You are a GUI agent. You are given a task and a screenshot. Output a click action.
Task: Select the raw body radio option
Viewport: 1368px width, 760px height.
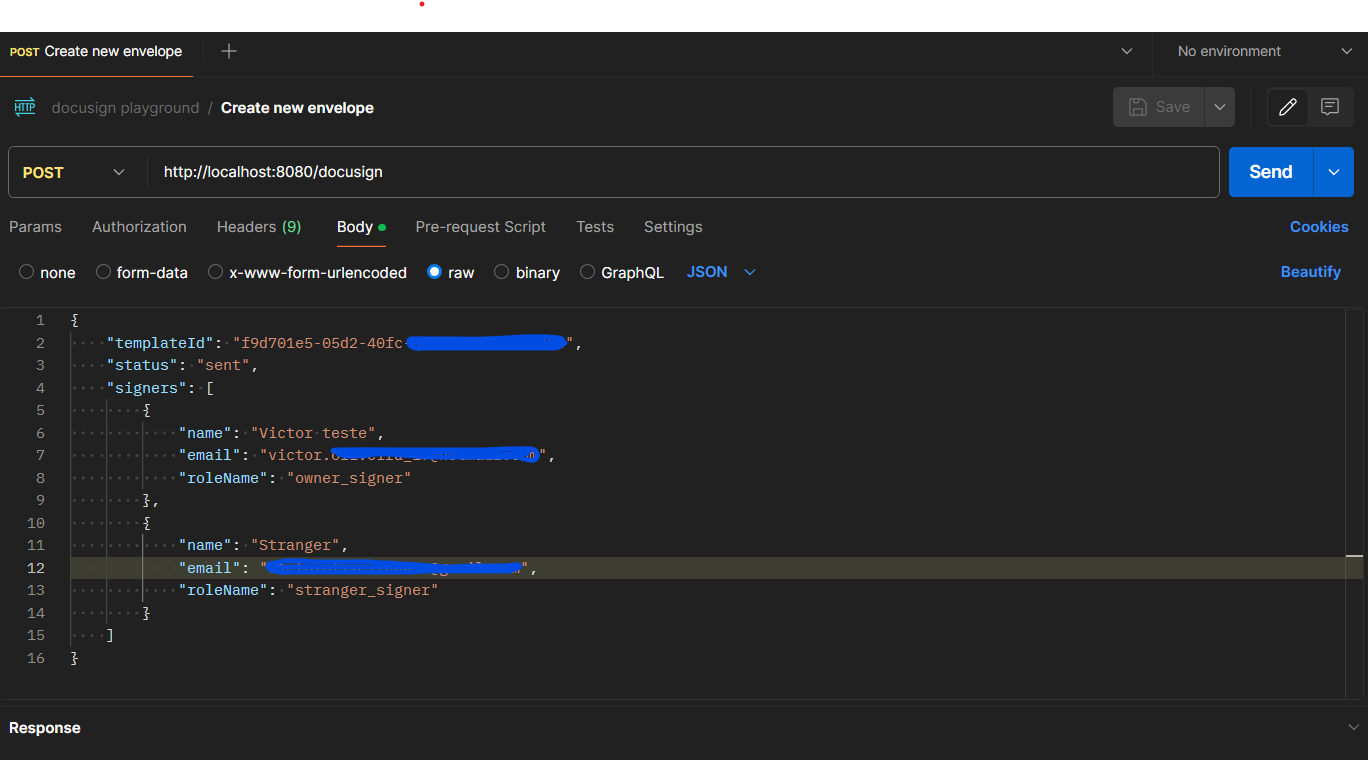pyautogui.click(x=434, y=272)
